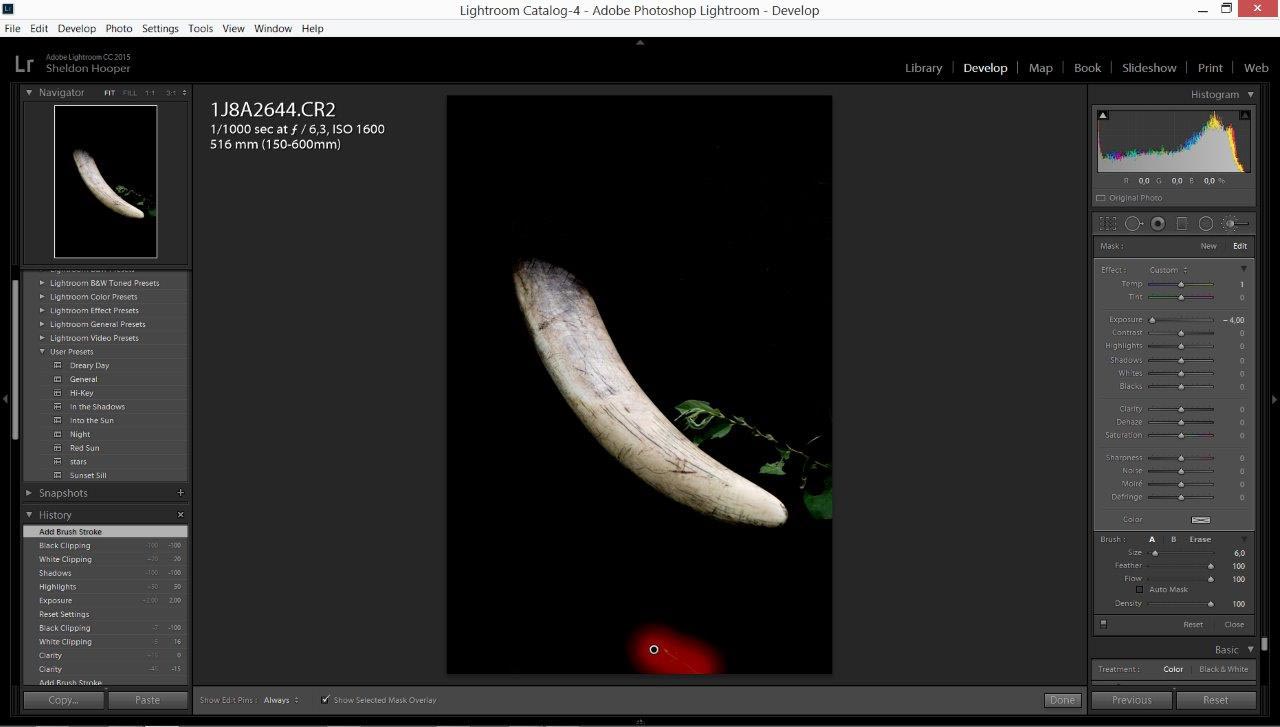Click right panel collapse arrow
1280x727 pixels.
1275,399
